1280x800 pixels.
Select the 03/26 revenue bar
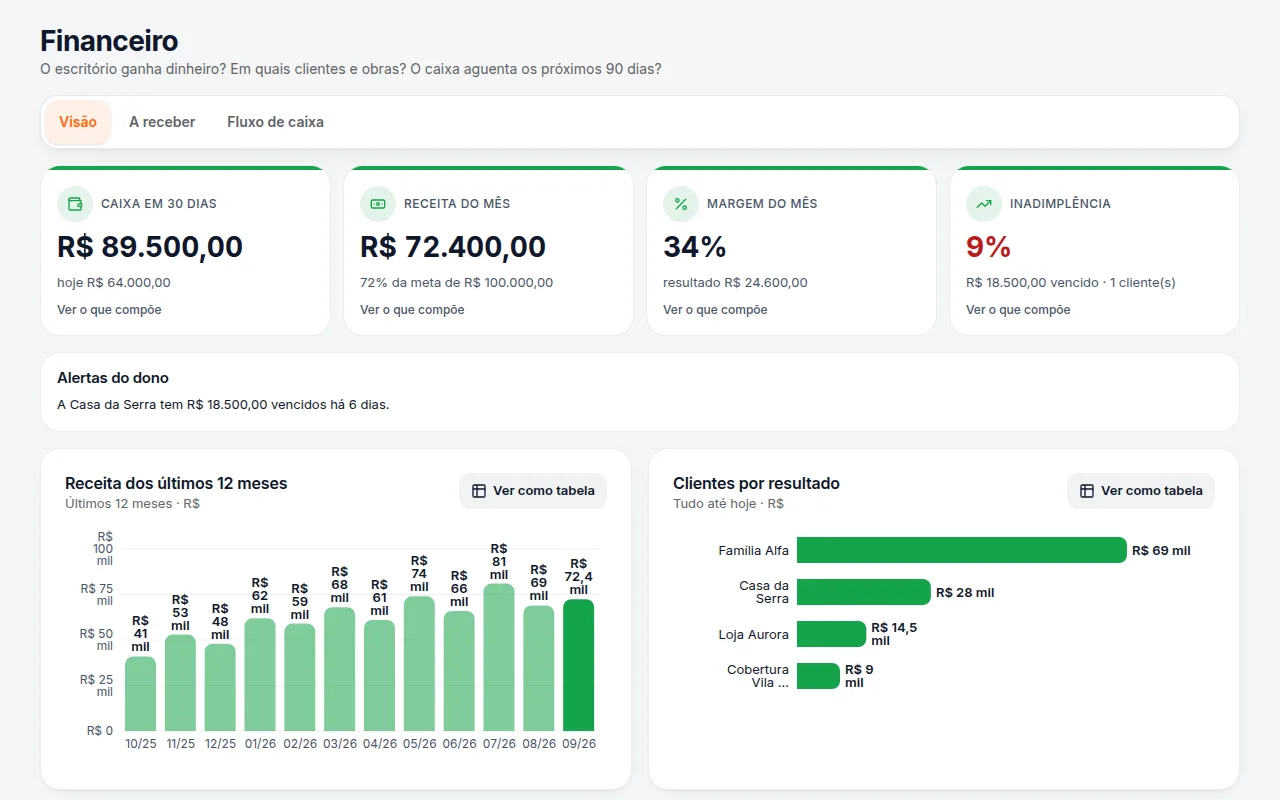pyautogui.click(x=340, y=669)
